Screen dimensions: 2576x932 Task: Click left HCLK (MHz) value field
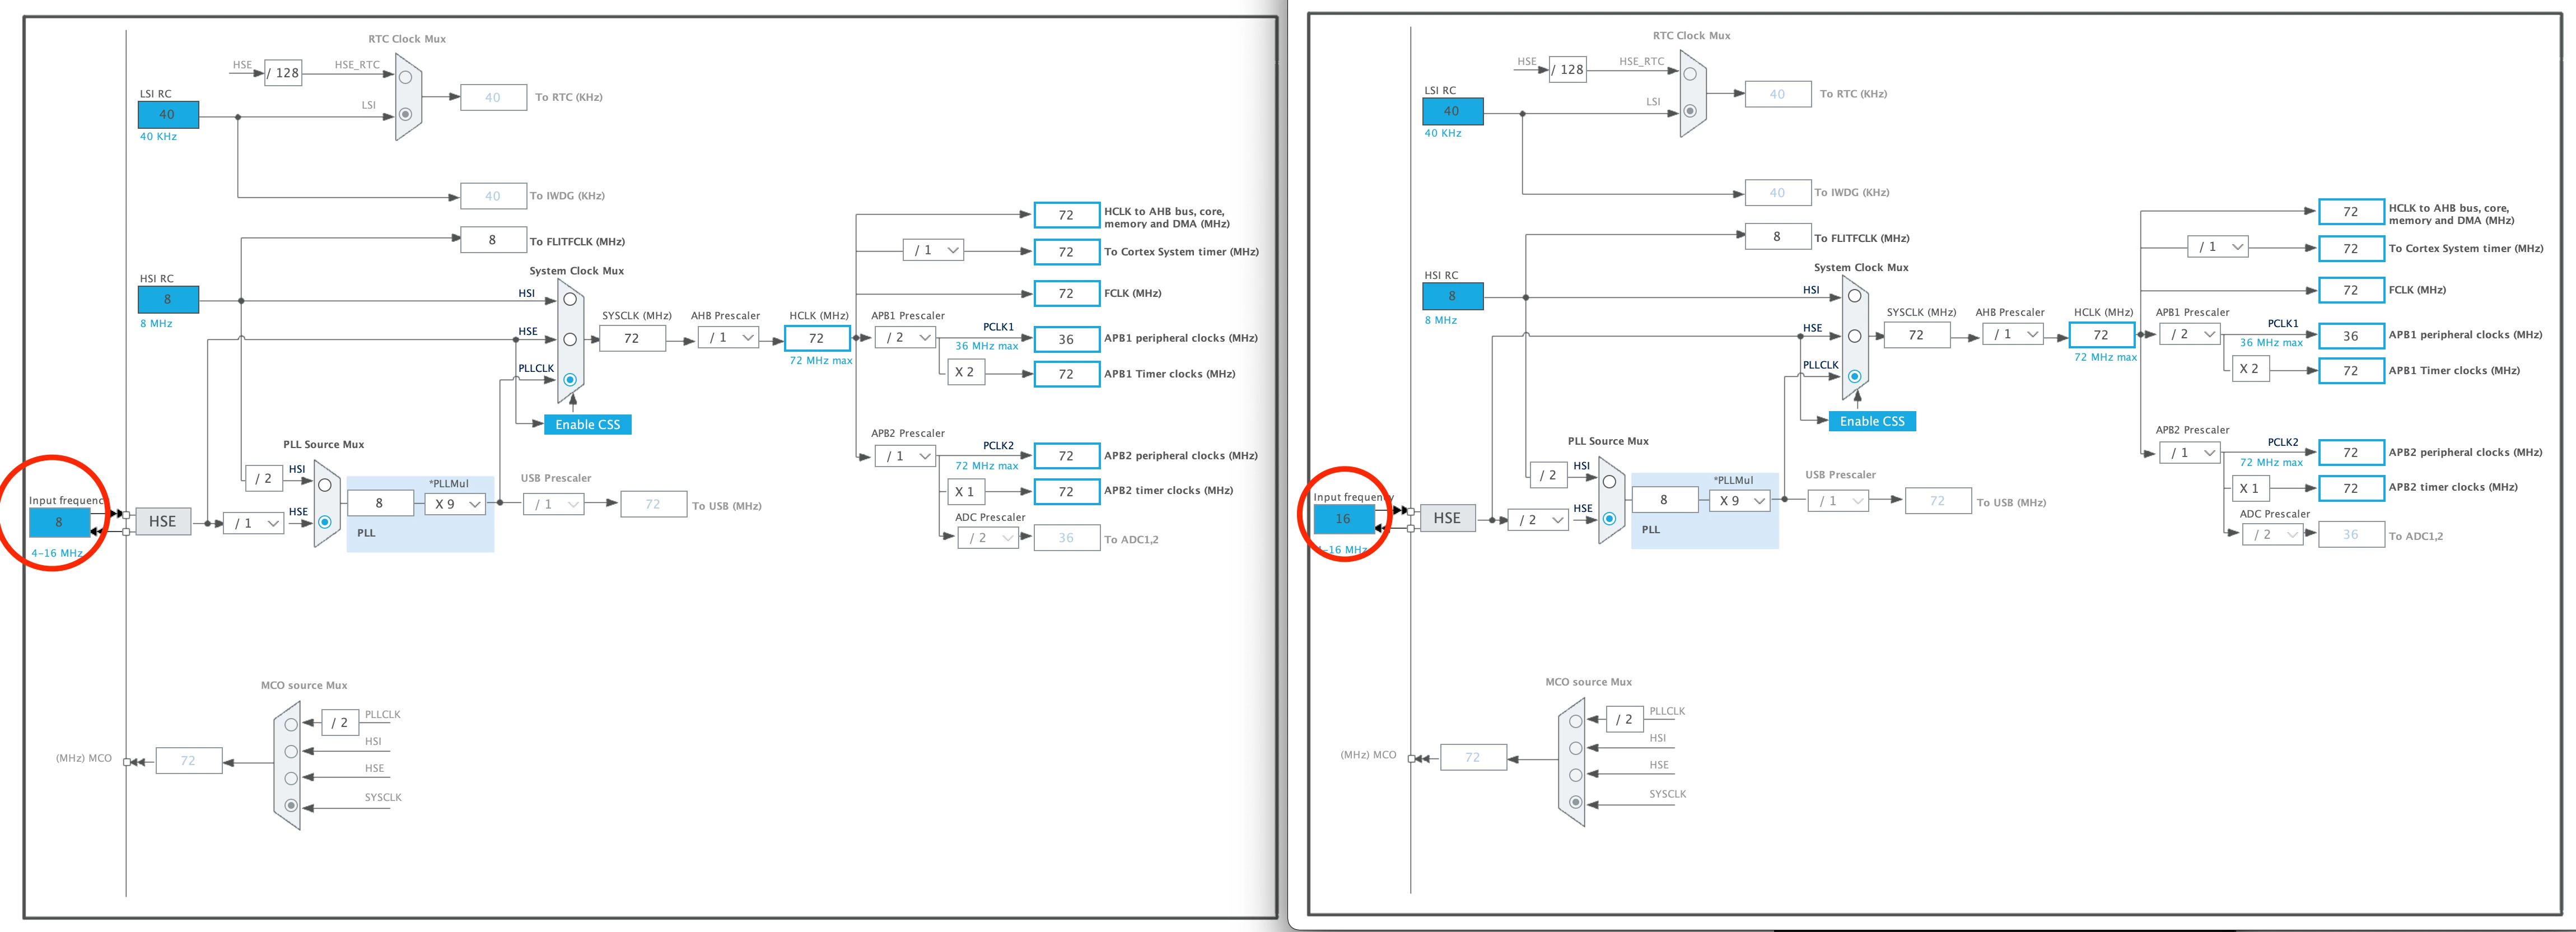point(817,339)
